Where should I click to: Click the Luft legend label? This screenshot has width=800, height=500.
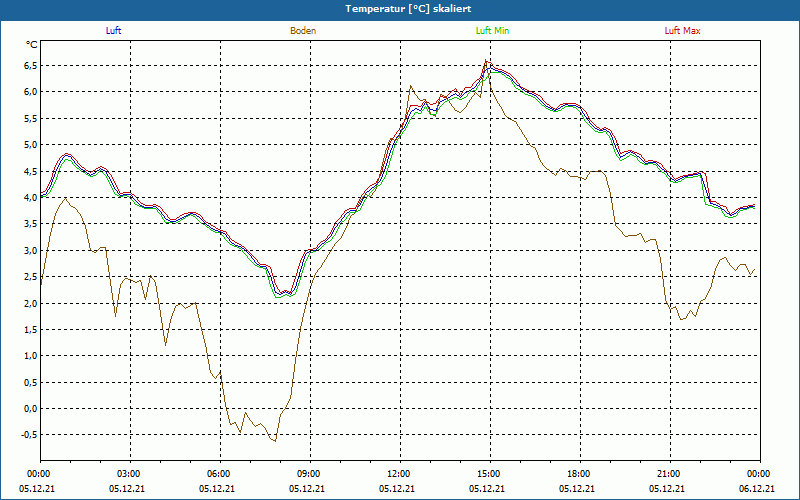pos(113,31)
